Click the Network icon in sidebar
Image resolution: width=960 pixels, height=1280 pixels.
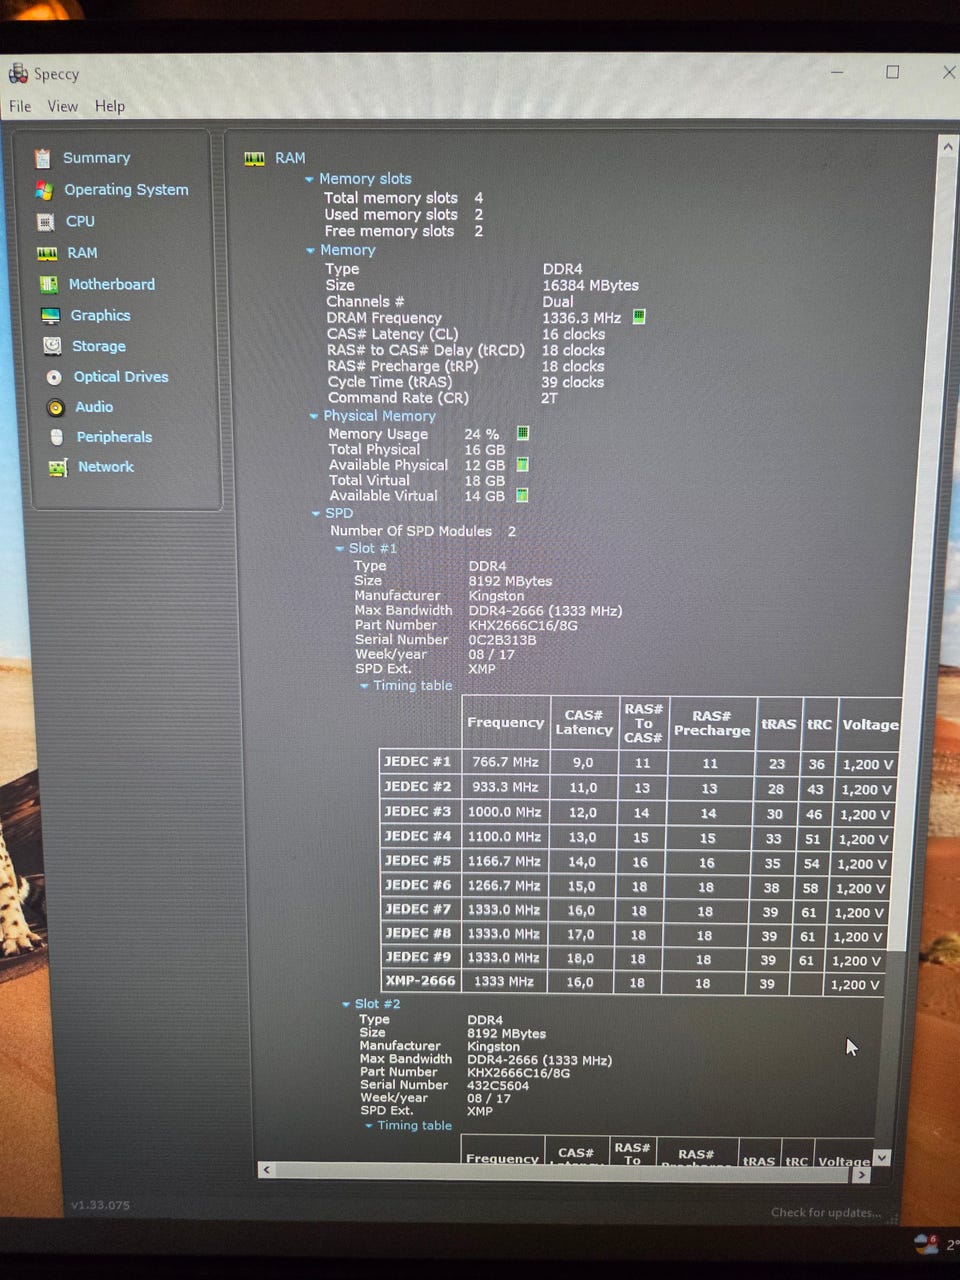tap(58, 467)
